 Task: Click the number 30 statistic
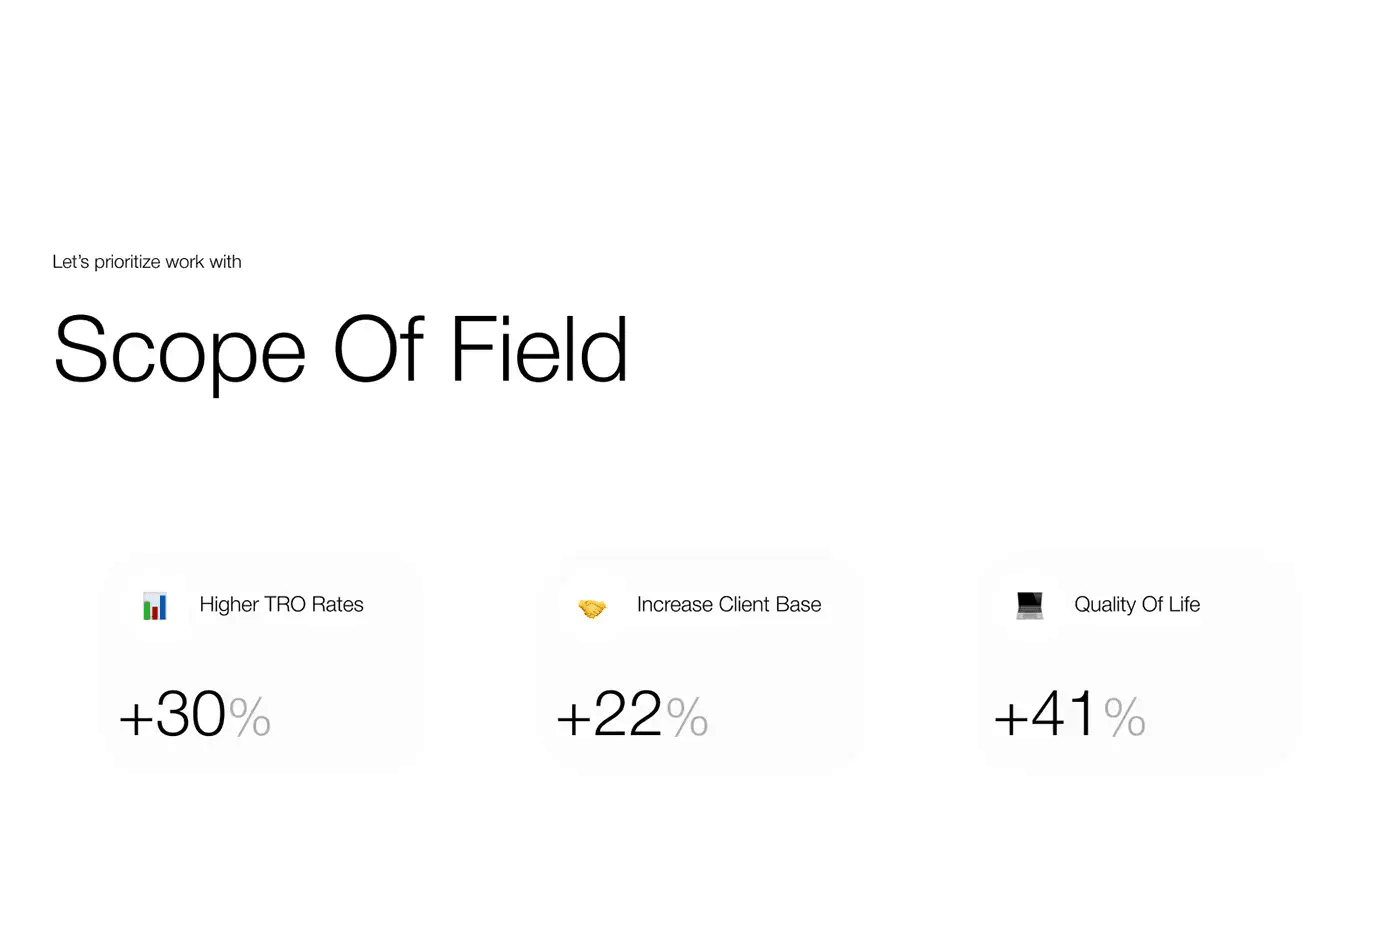click(191, 714)
